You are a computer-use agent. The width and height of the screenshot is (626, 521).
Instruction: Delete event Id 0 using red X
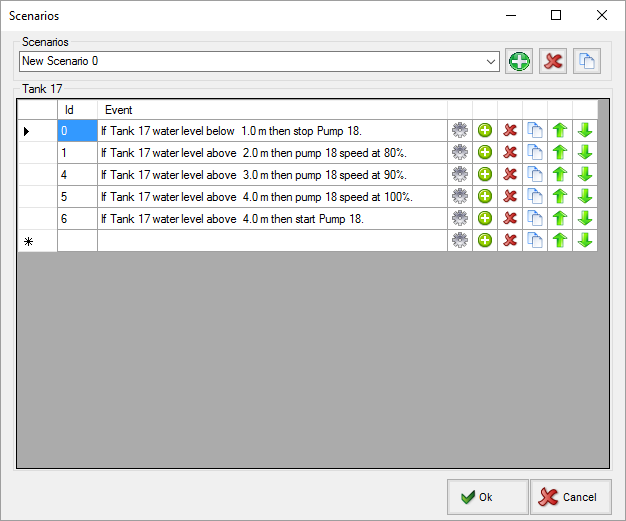coord(510,131)
